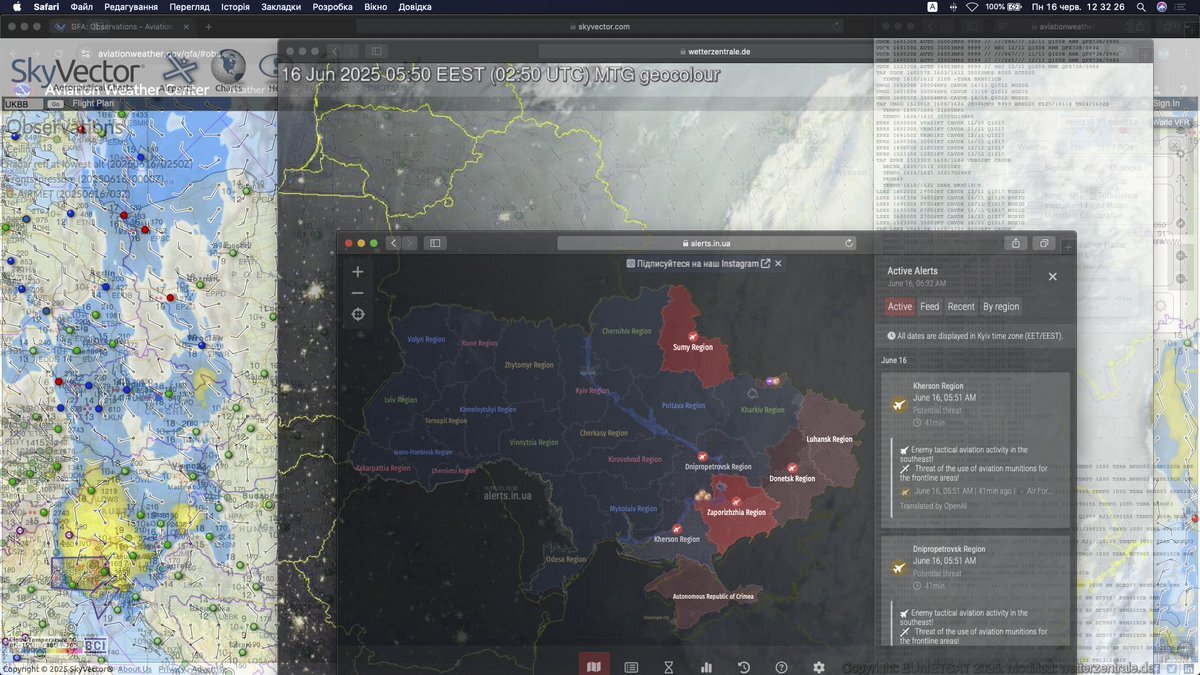The height and width of the screenshot is (675, 1200).
Task: Open the Apple menu
Action: click(x=17, y=7)
